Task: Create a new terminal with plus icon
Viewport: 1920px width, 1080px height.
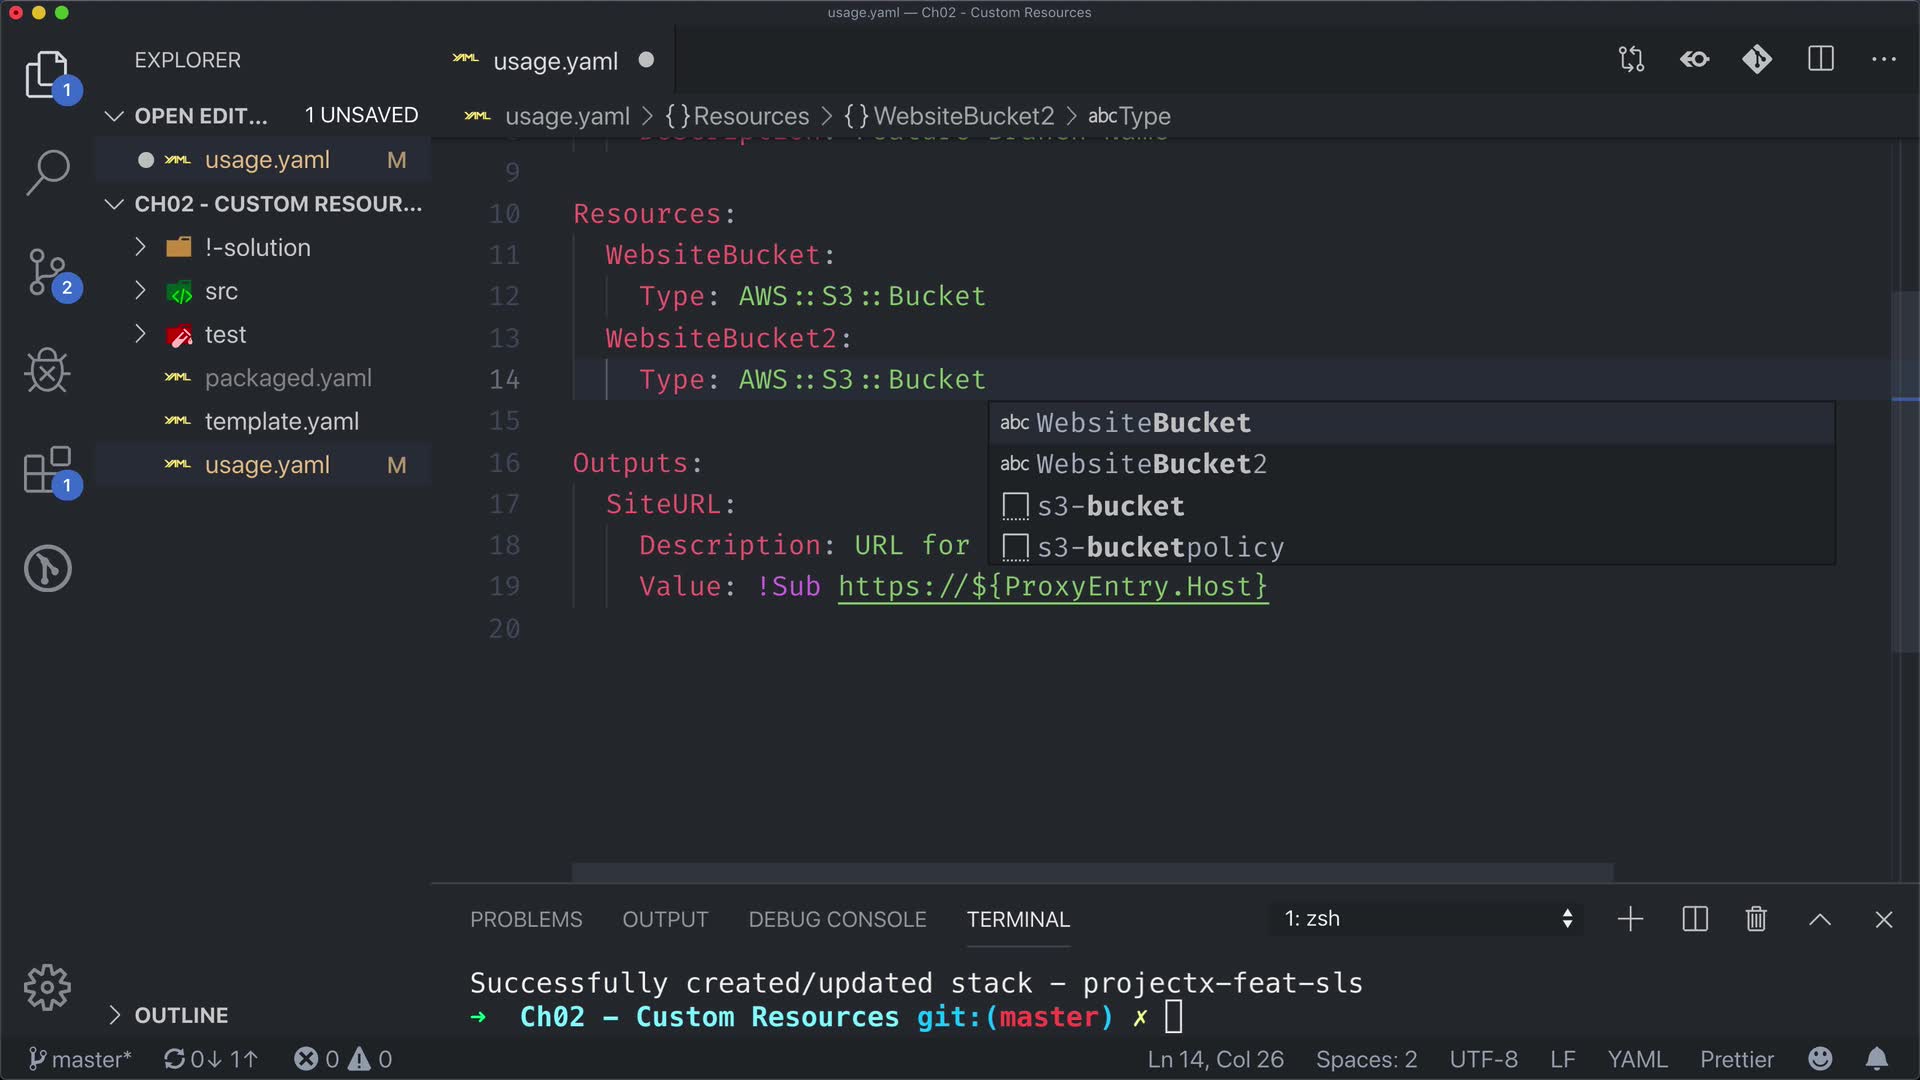Action: tap(1630, 919)
